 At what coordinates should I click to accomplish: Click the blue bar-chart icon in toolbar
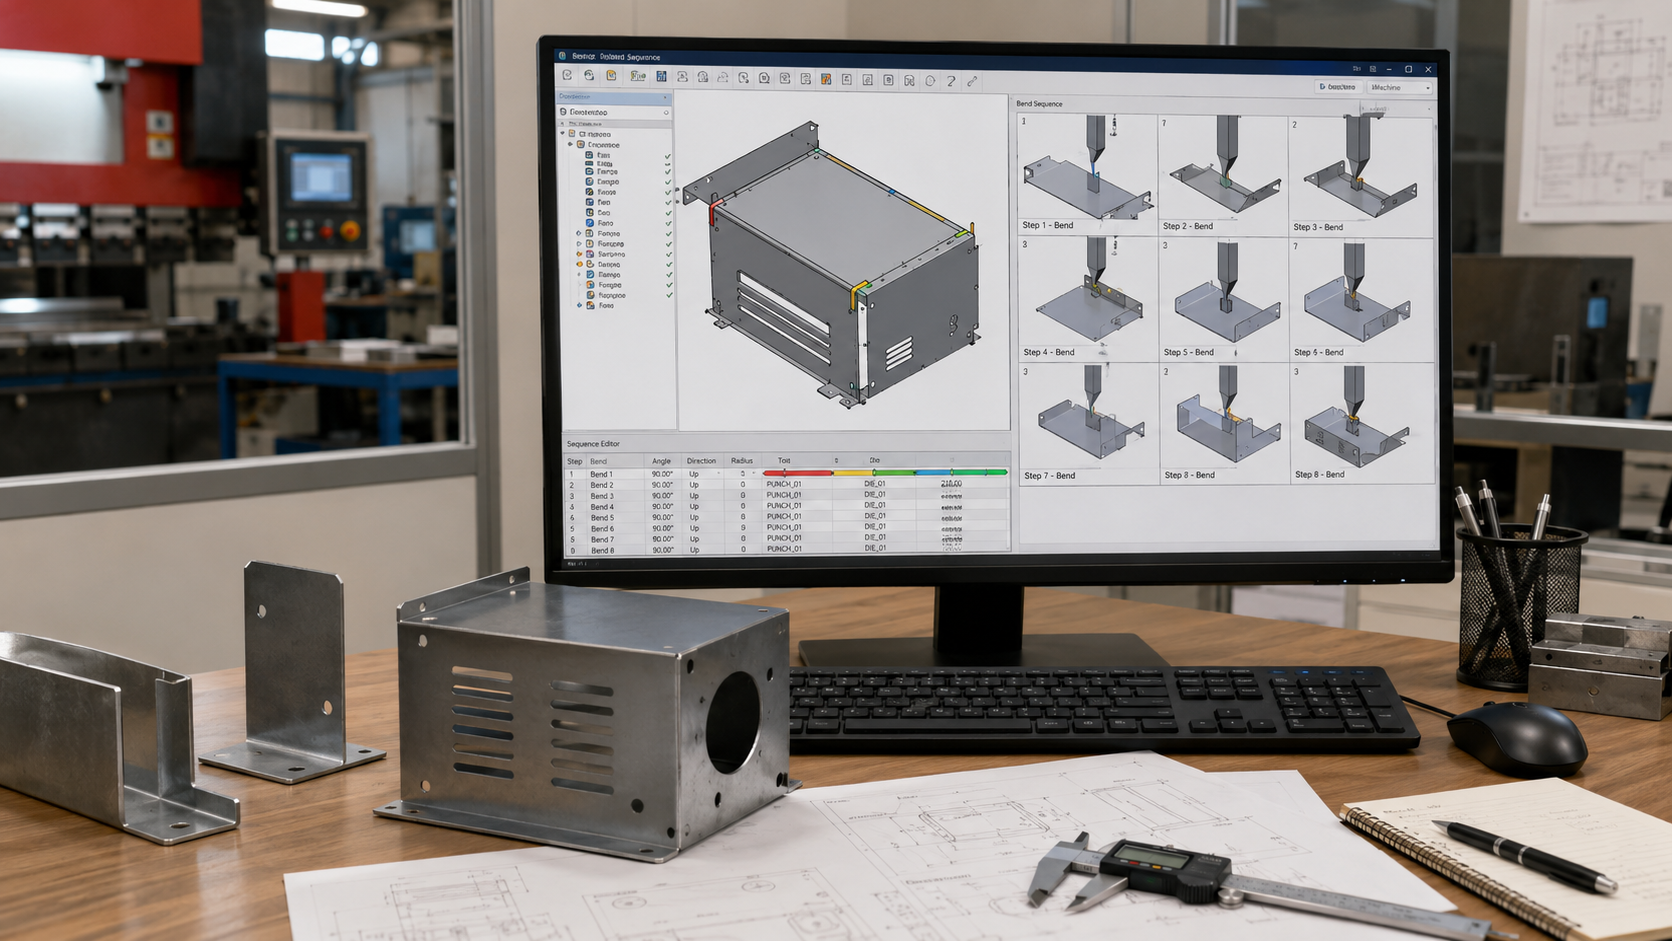661,76
